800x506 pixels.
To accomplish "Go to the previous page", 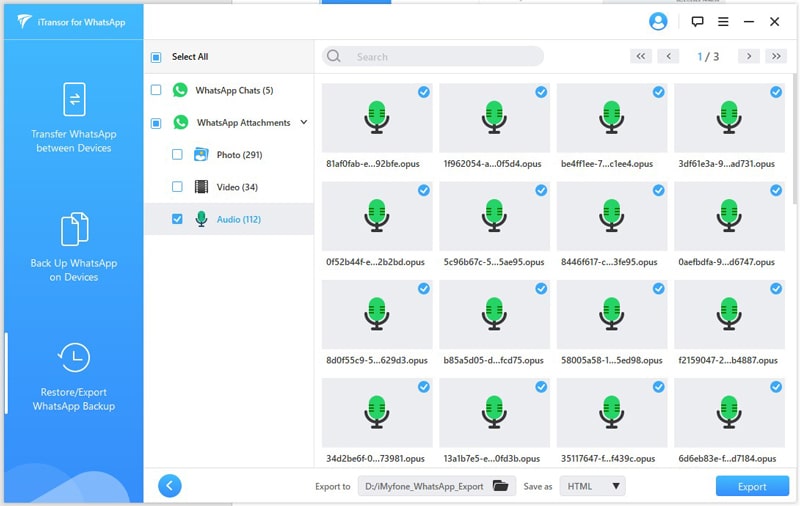I will coord(668,56).
